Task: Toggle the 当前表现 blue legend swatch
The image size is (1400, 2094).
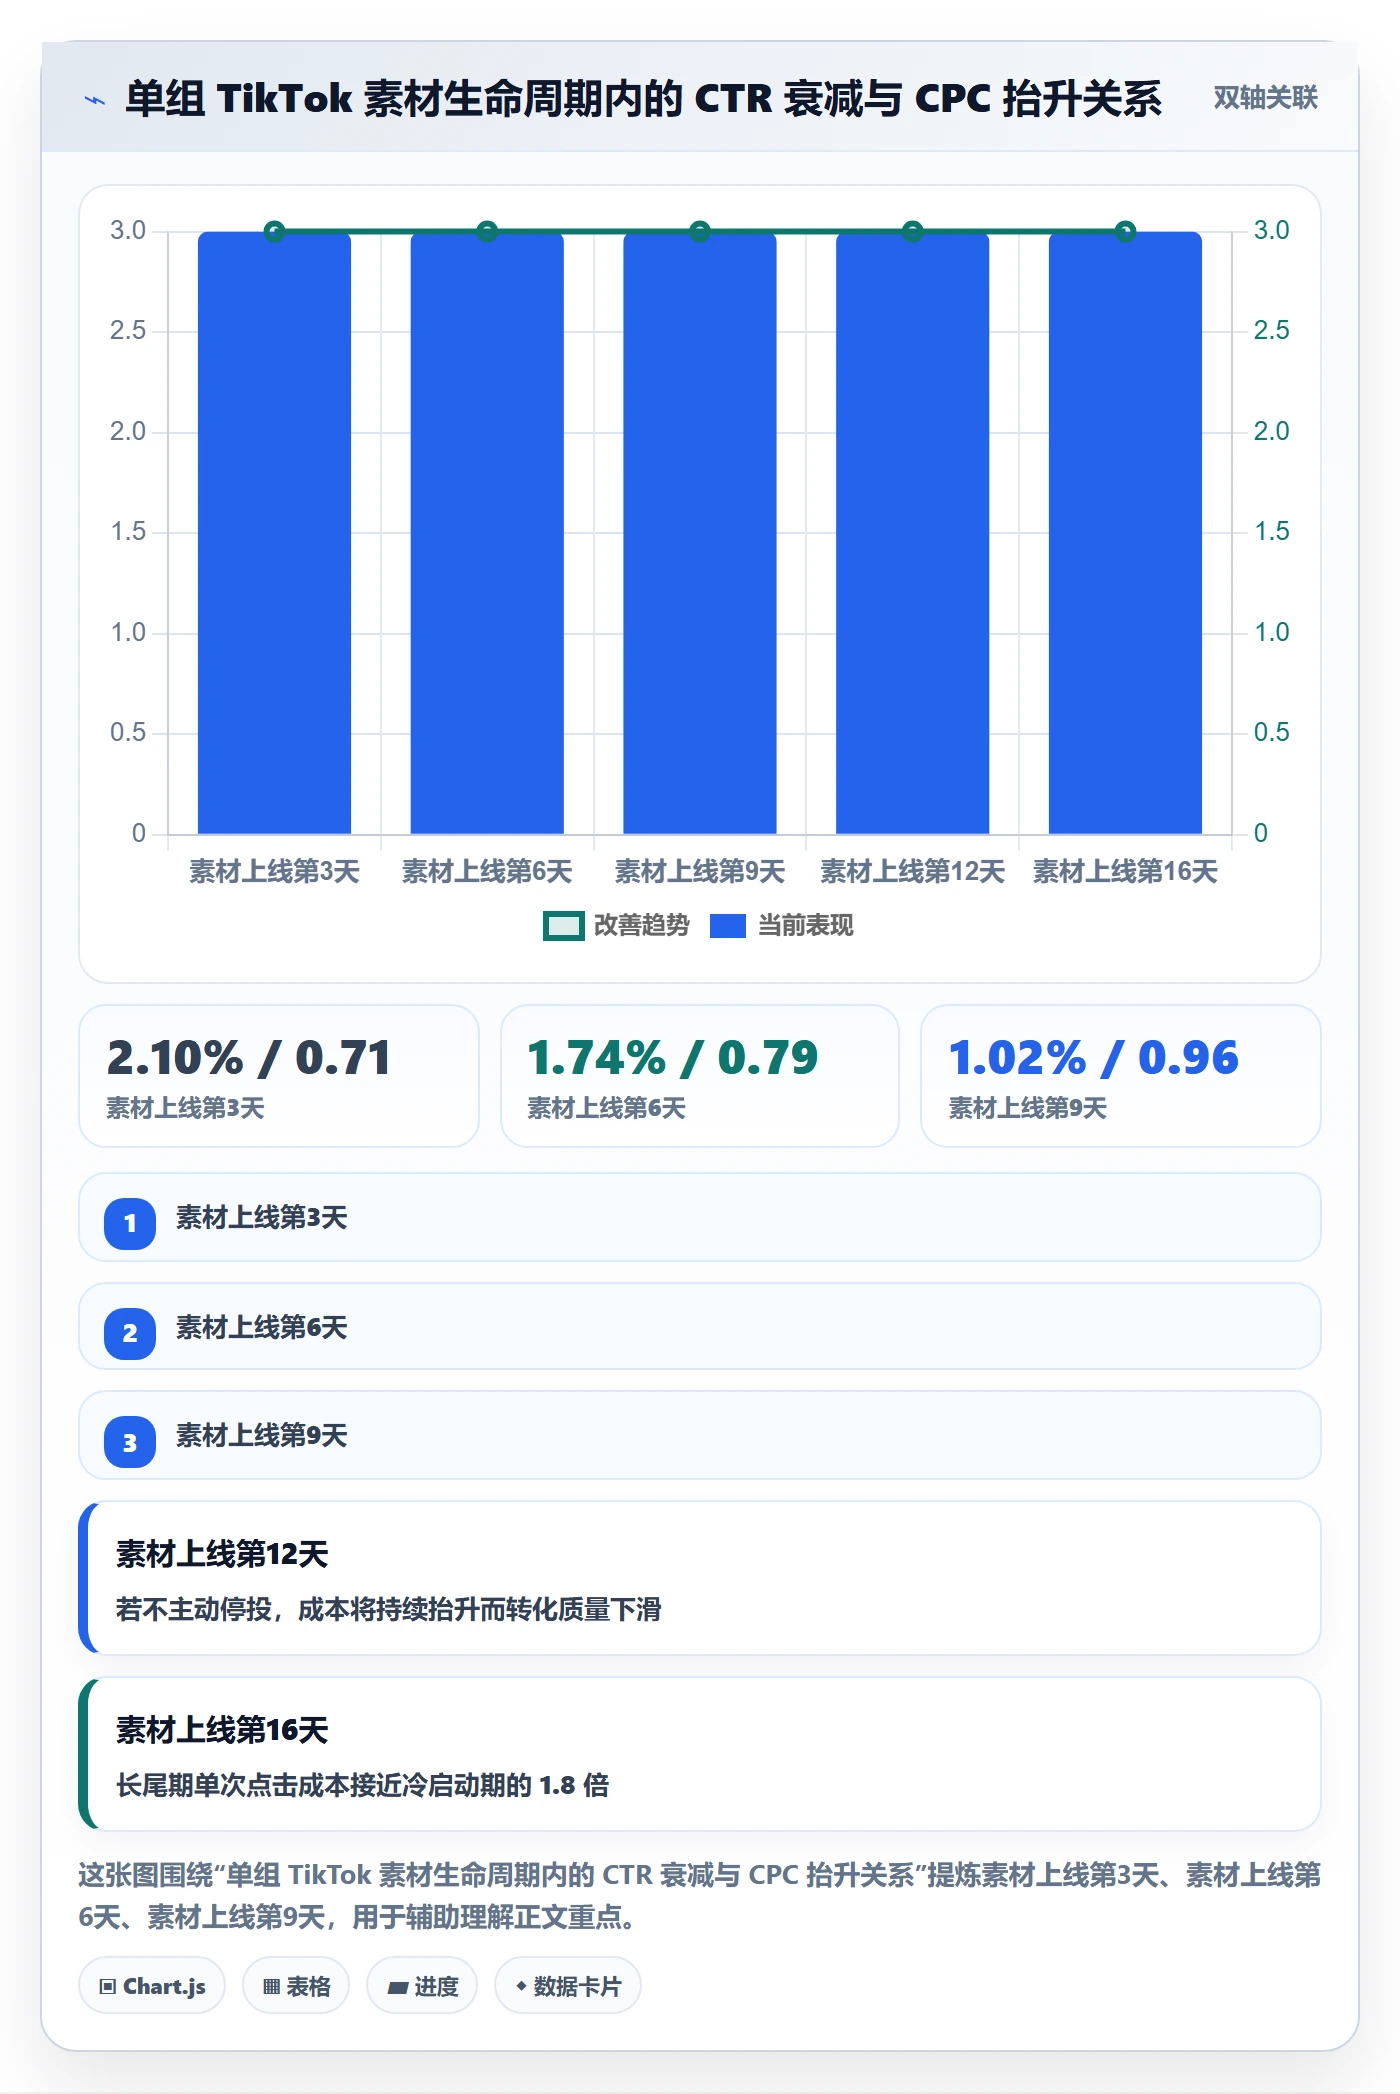Action: (x=727, y=926)
